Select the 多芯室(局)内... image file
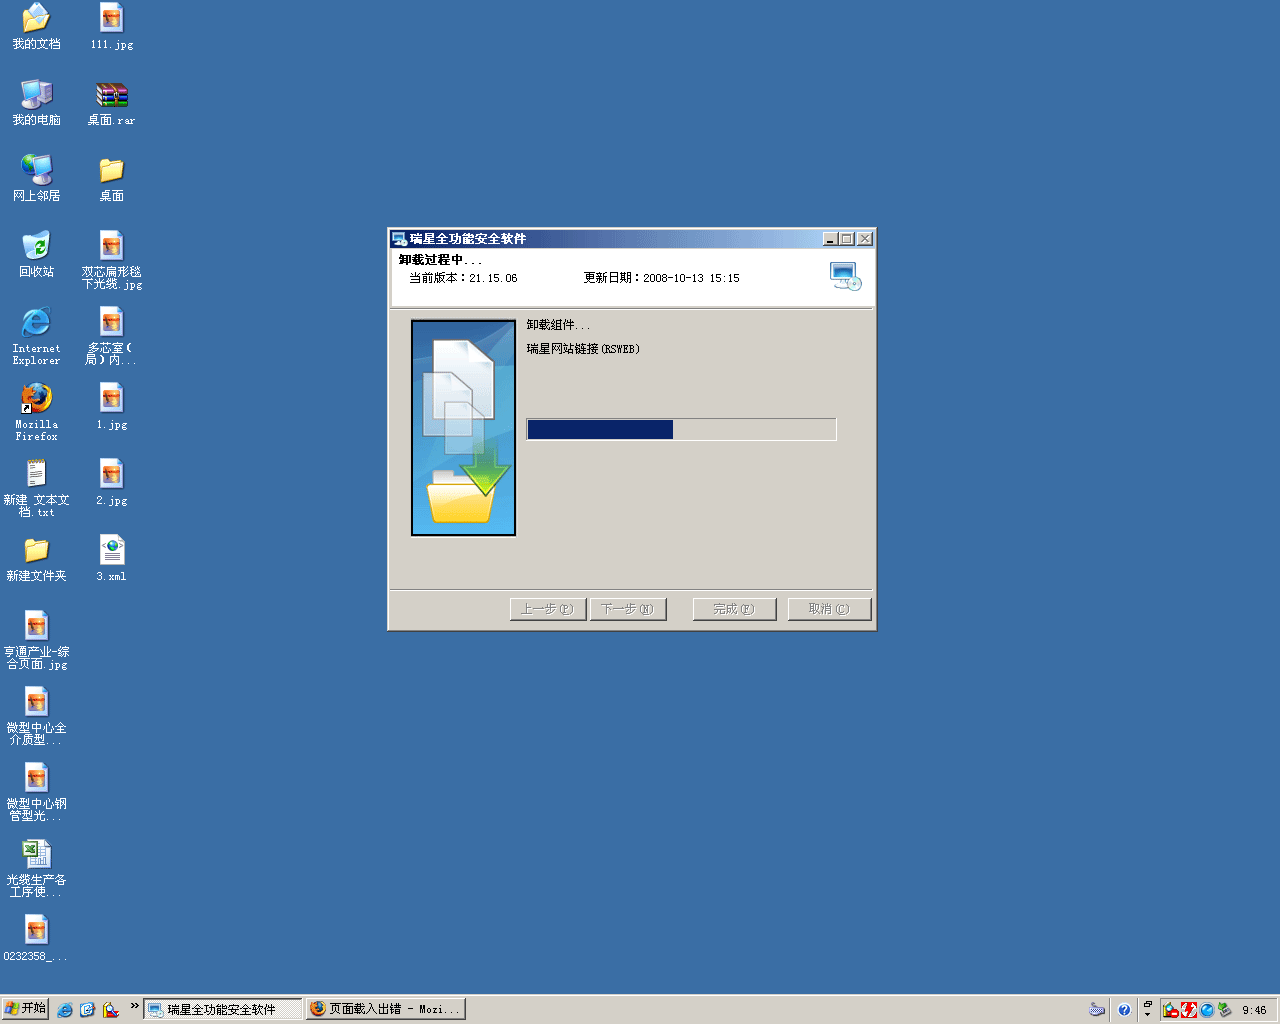 pos(112,336)
